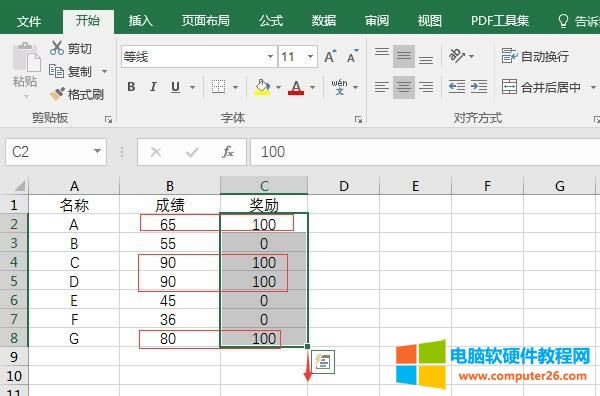Select the Format Painter brush icon
Viewport: 600px width, 396px height.
[57, 94]
